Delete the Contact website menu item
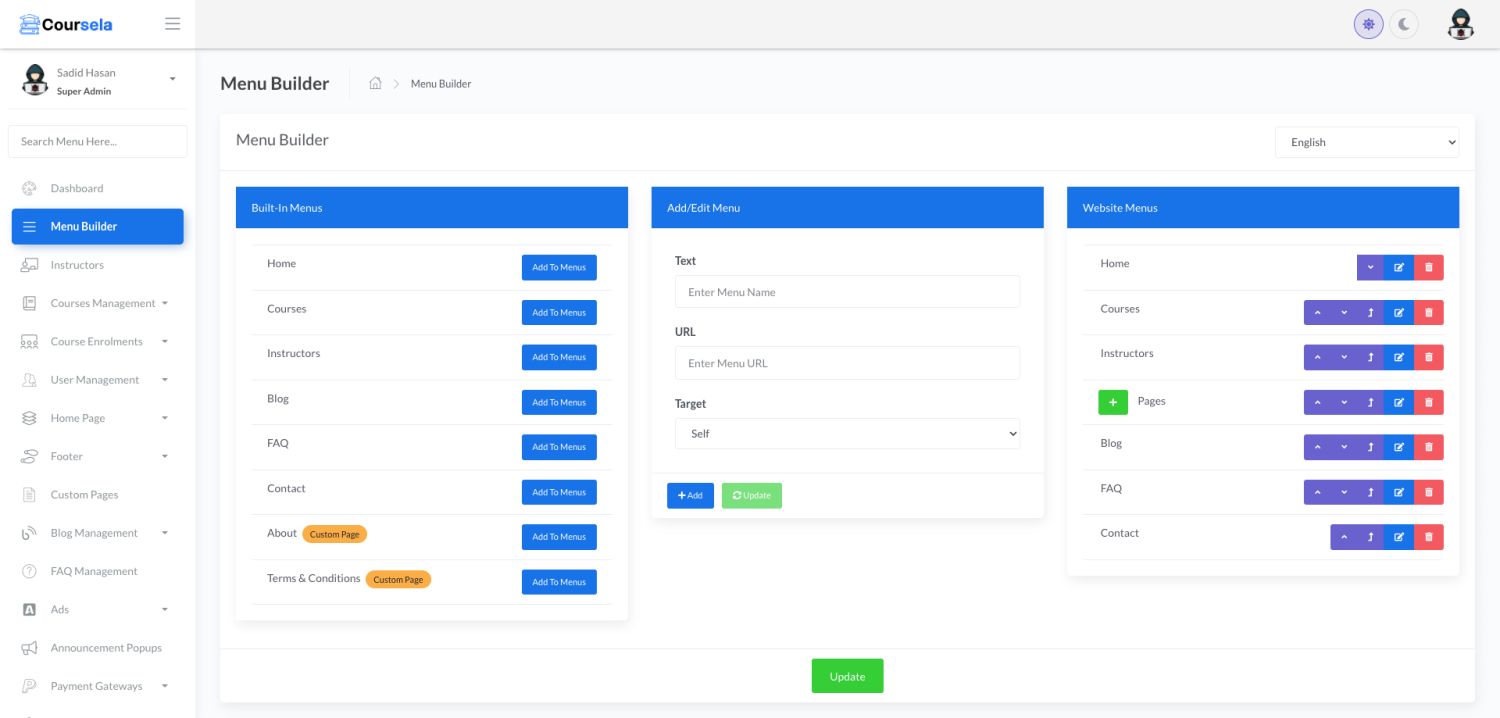 [1428, 537]
